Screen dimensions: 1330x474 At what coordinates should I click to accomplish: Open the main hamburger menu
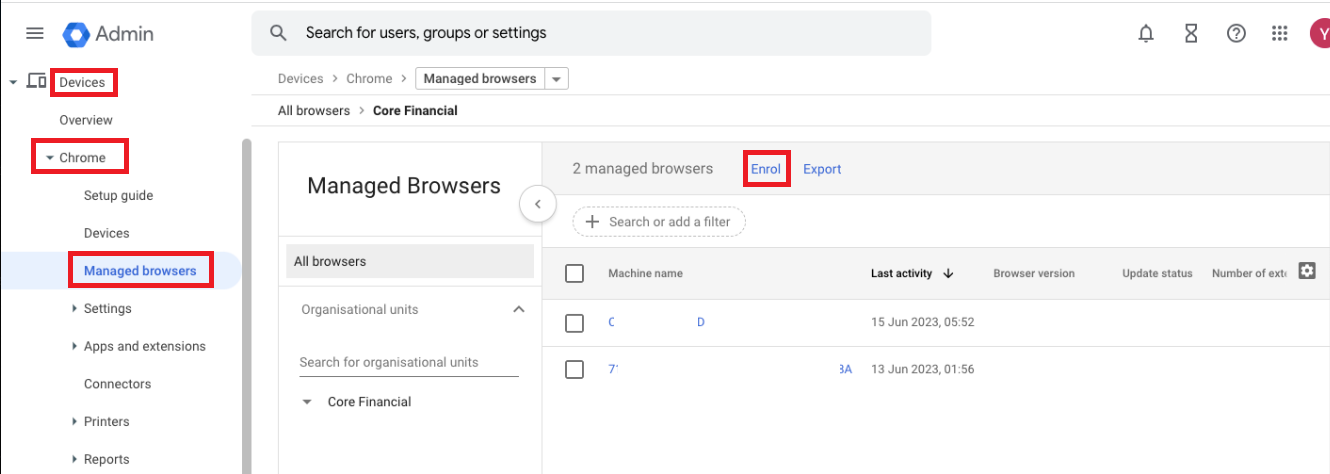point(35,33)
